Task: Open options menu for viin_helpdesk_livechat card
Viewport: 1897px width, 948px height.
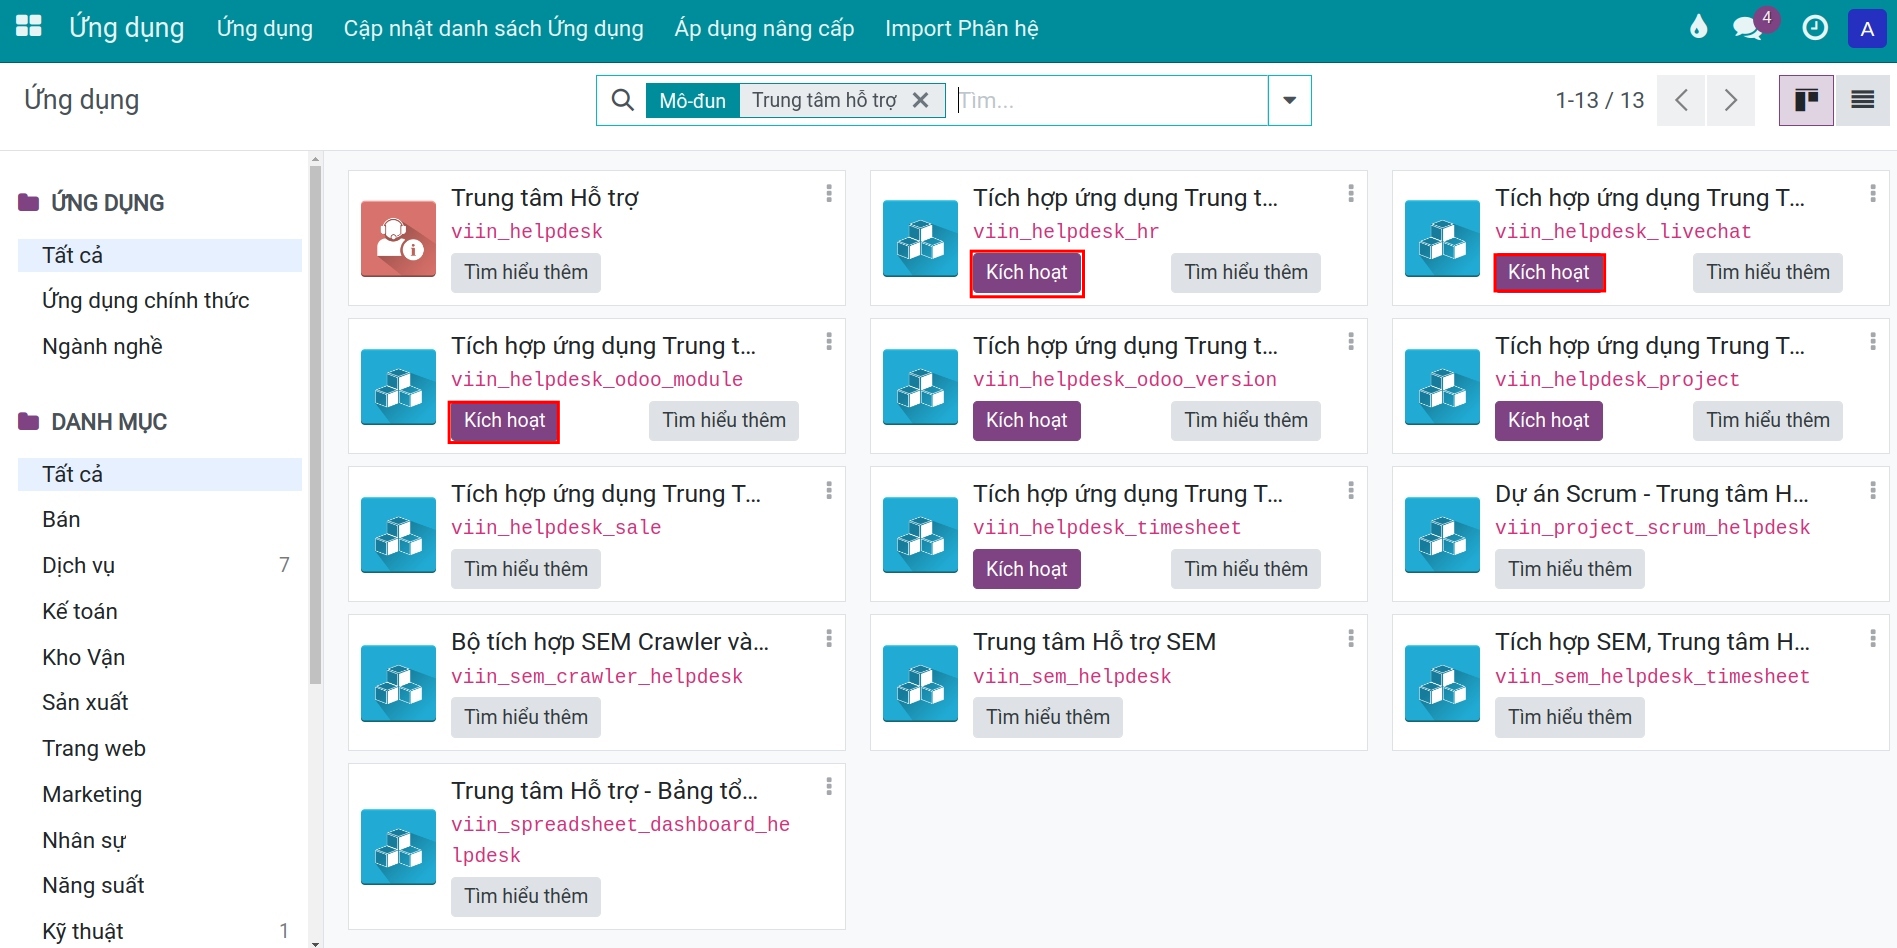Action: (x=1873, y=193)
